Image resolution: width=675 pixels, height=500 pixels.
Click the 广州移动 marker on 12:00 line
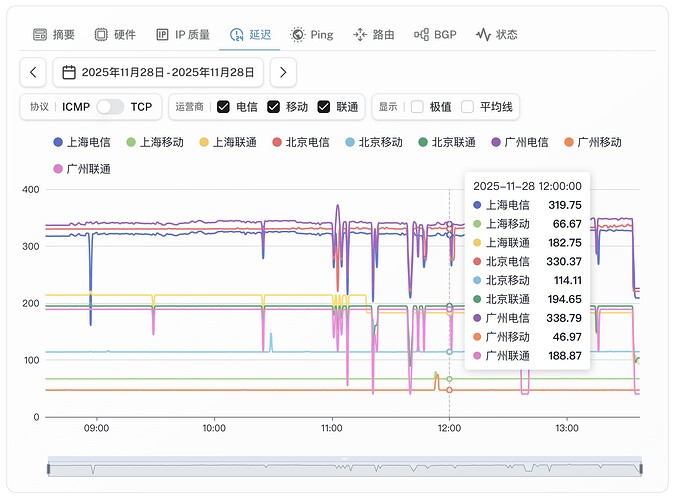[449, 390]
